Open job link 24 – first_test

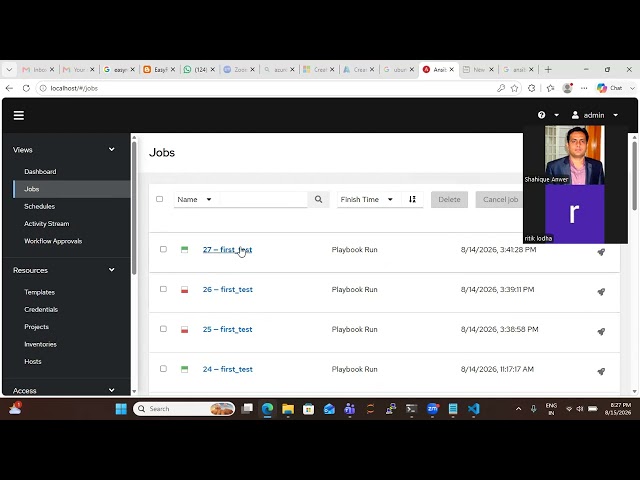point(228,369)
